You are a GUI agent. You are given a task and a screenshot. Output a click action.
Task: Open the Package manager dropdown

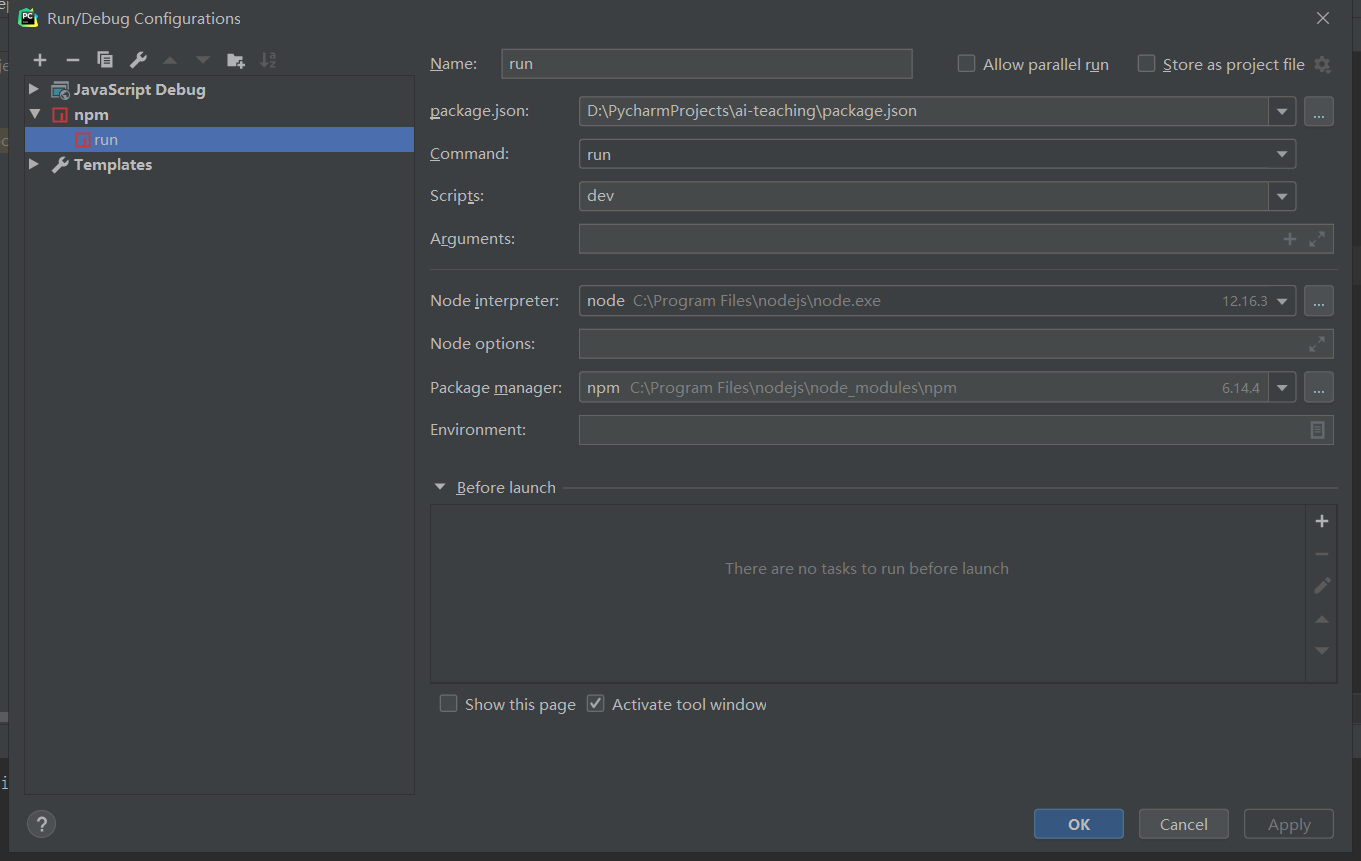[1281, 387]
